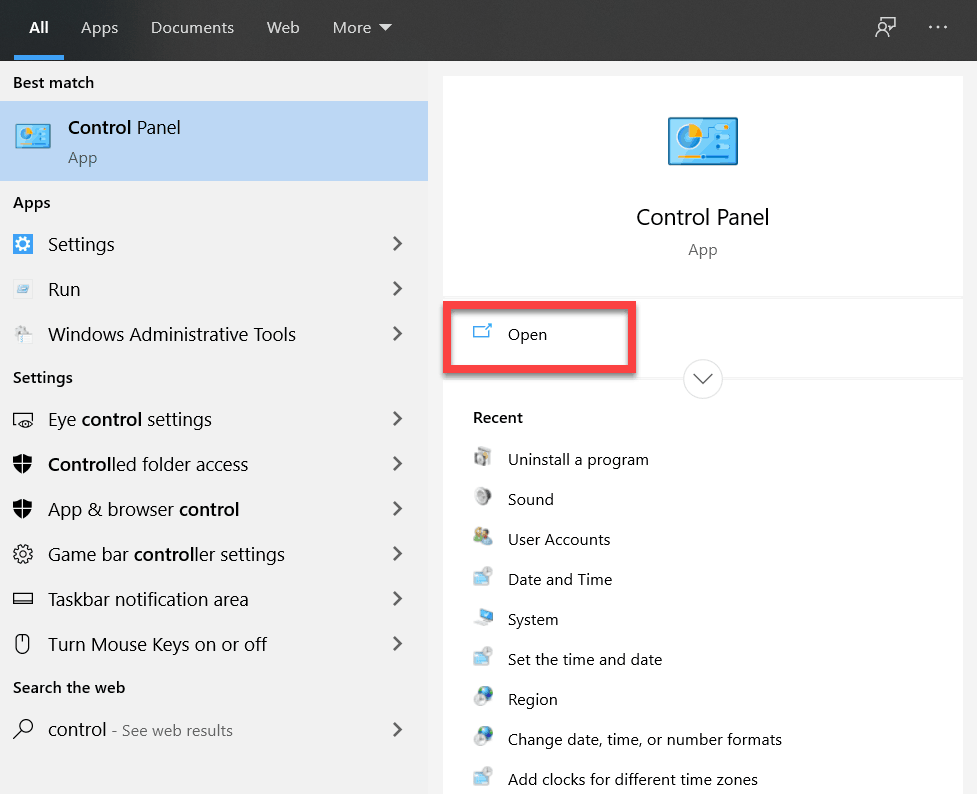
Task: Expand App & browser control arrow
Action: coord(398,509)
